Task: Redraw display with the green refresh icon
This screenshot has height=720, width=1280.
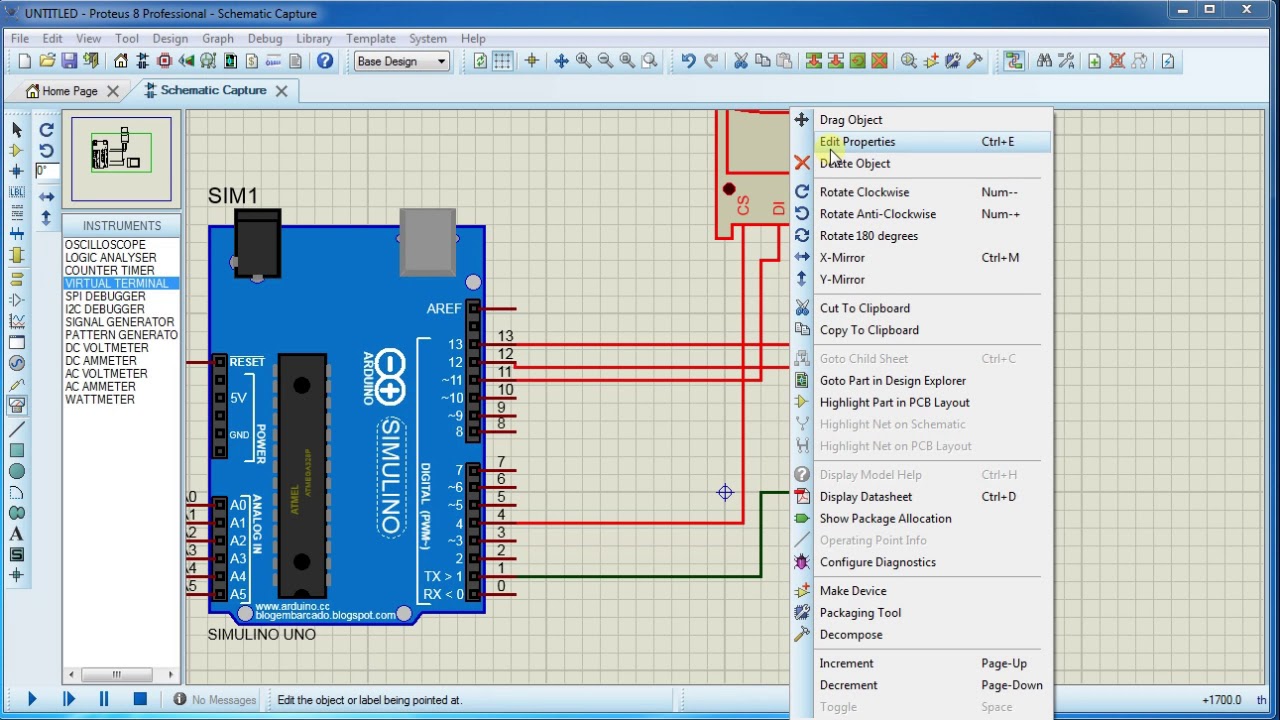Action: coord(480,61)
